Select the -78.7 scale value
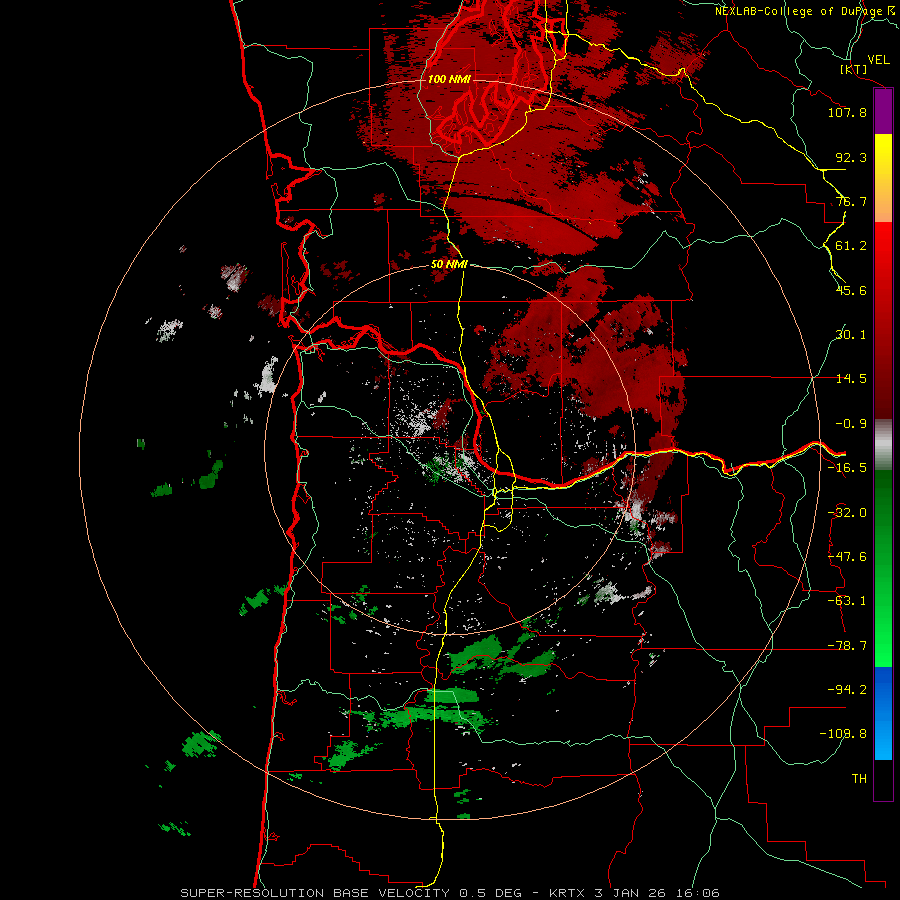The width and height of the screenshot is (900, 900). coord(847,646)
